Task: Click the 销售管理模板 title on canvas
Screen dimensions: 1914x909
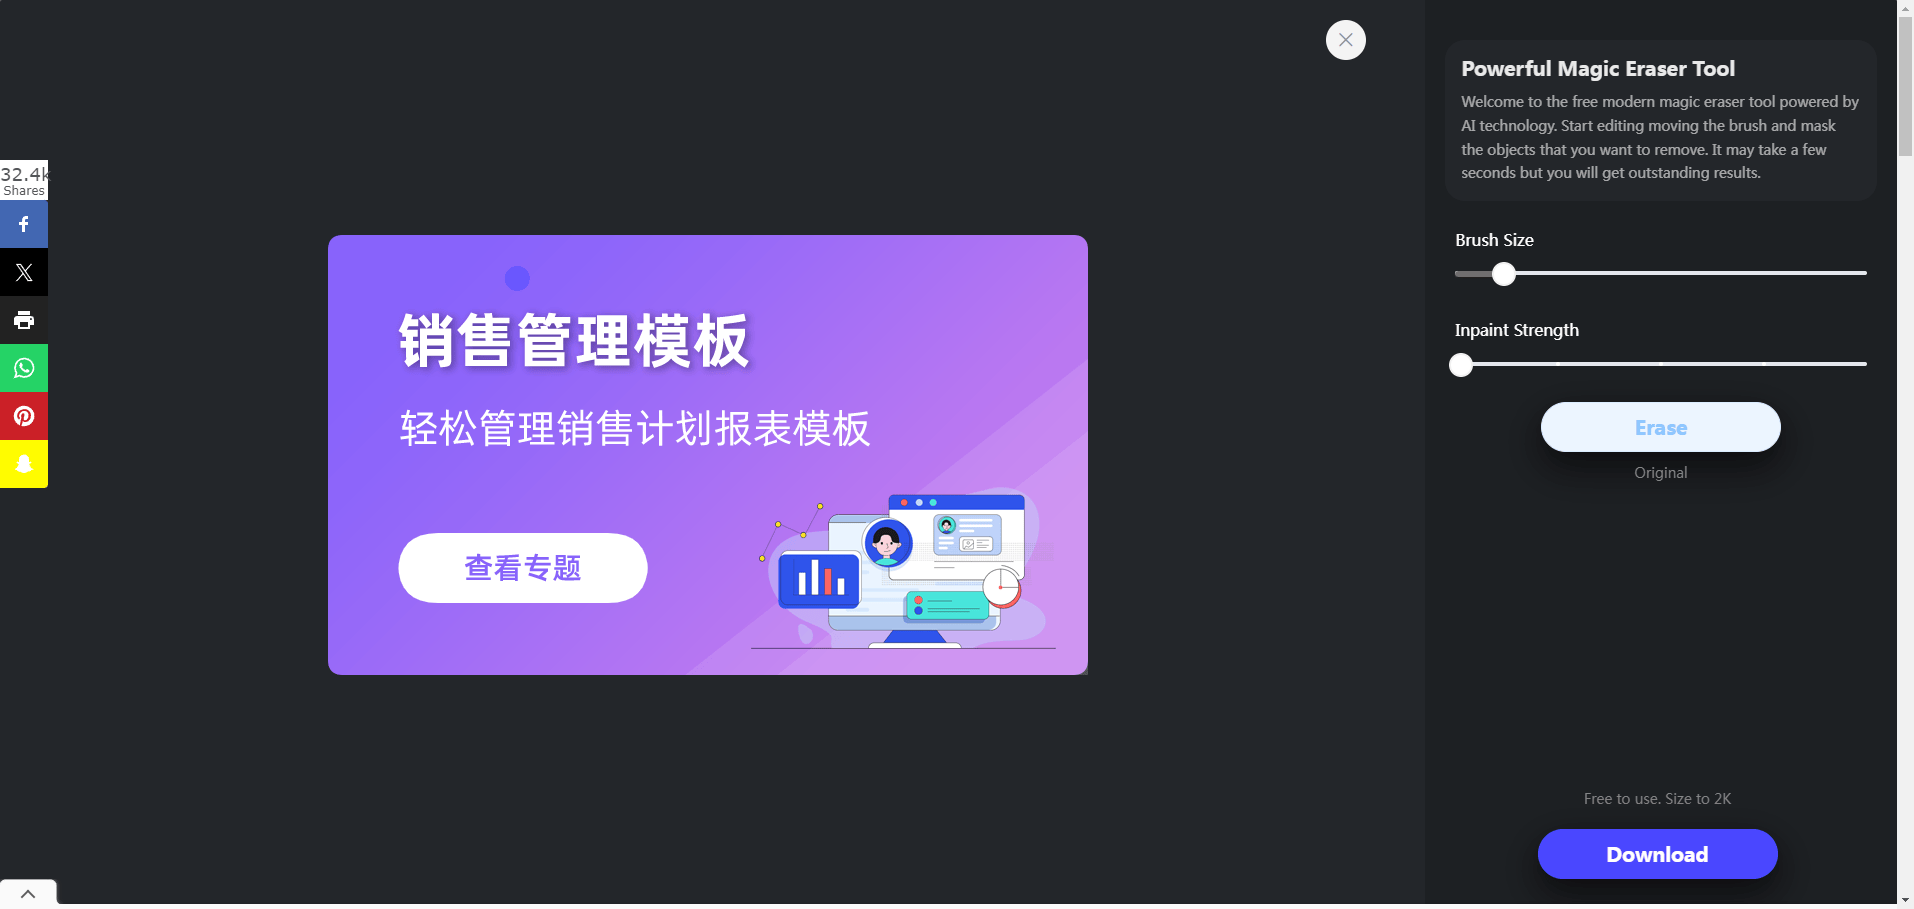Action: click(x=574, y=341)
